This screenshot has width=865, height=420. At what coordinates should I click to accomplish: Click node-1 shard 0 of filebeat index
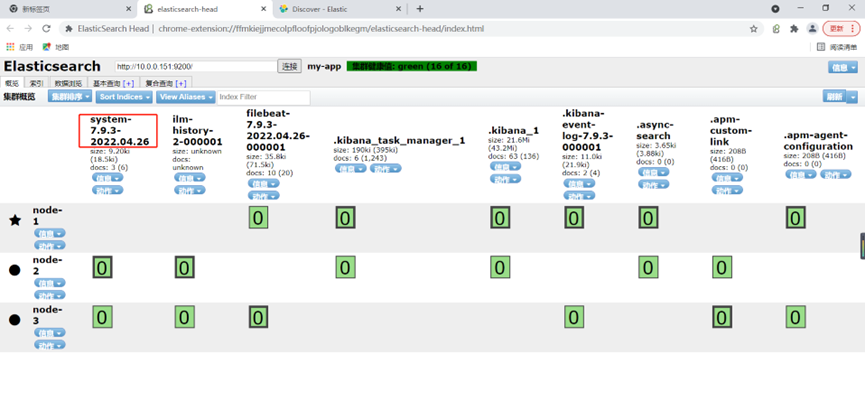(258, 218)
